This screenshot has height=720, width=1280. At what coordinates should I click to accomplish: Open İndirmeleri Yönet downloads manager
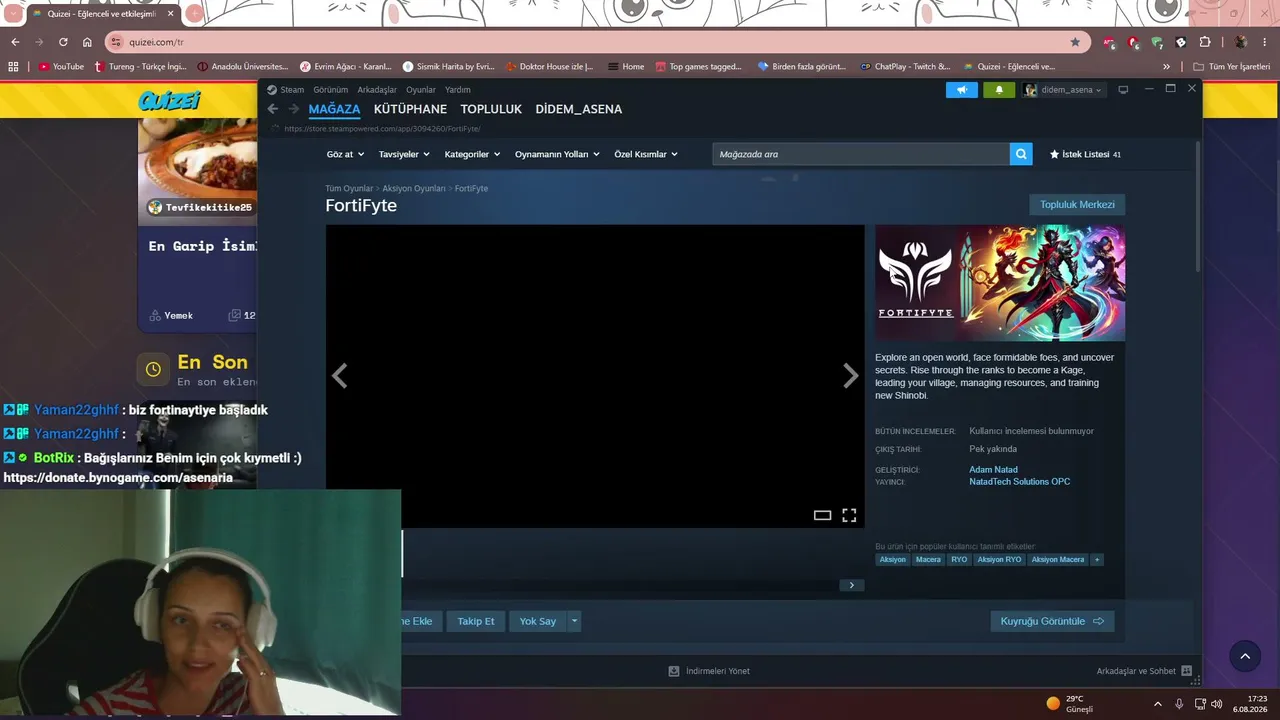tap(709, 671)
